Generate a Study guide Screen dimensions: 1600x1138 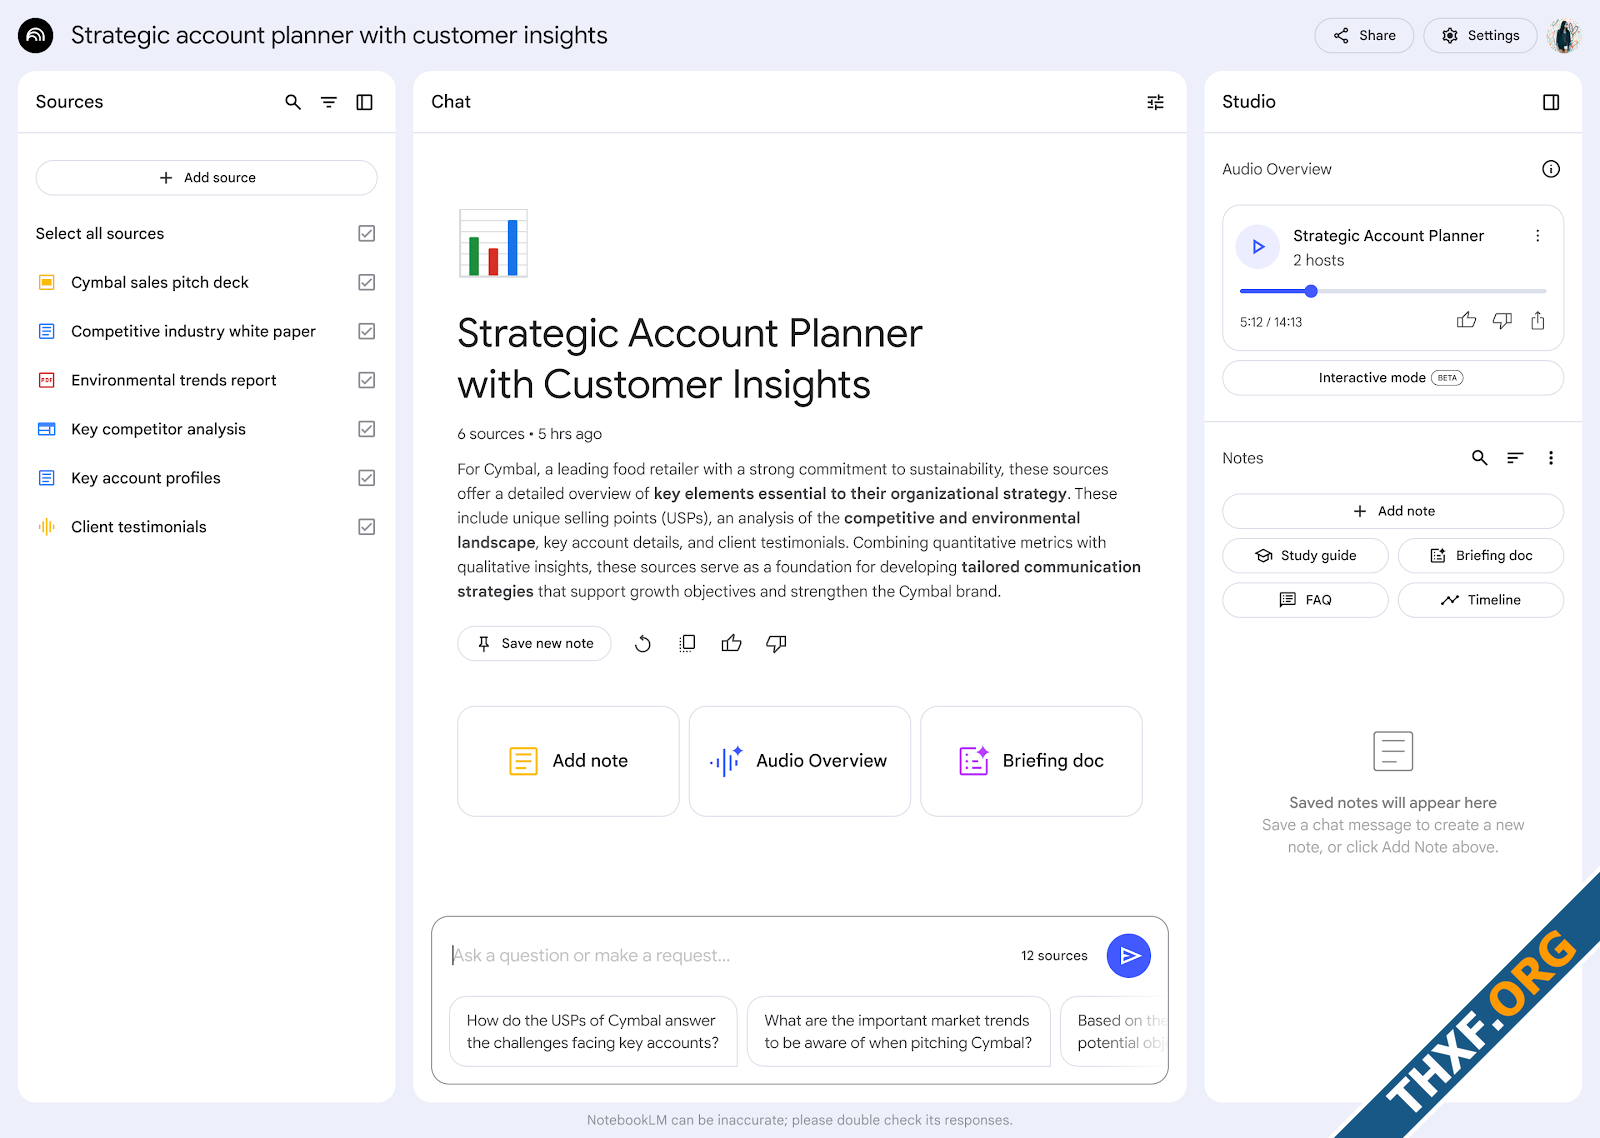[1306, 556]
